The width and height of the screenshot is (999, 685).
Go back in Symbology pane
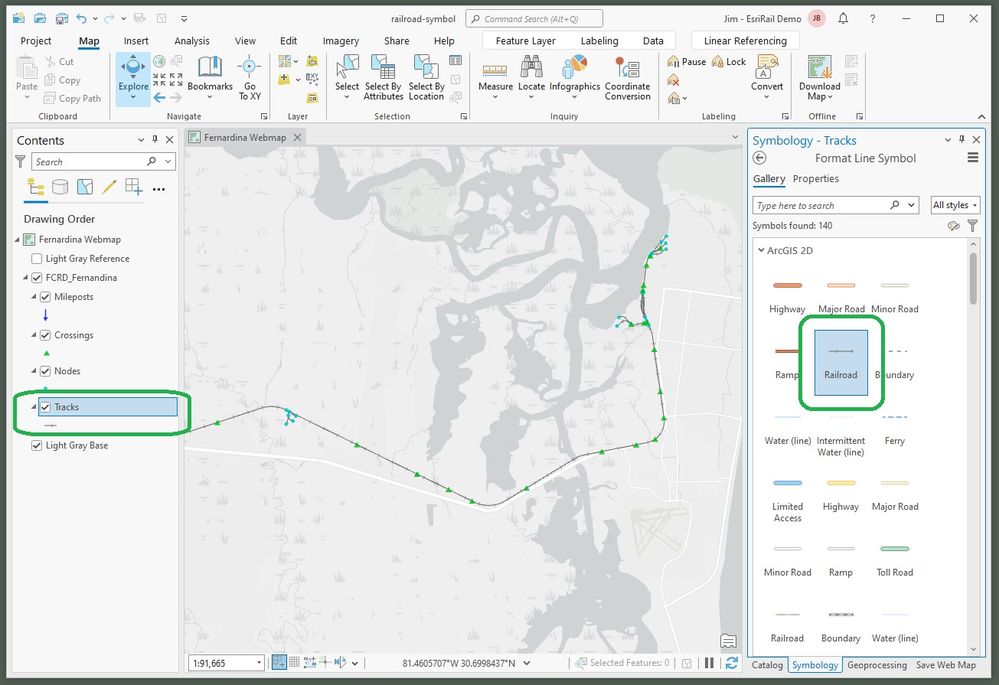(759, 158)
